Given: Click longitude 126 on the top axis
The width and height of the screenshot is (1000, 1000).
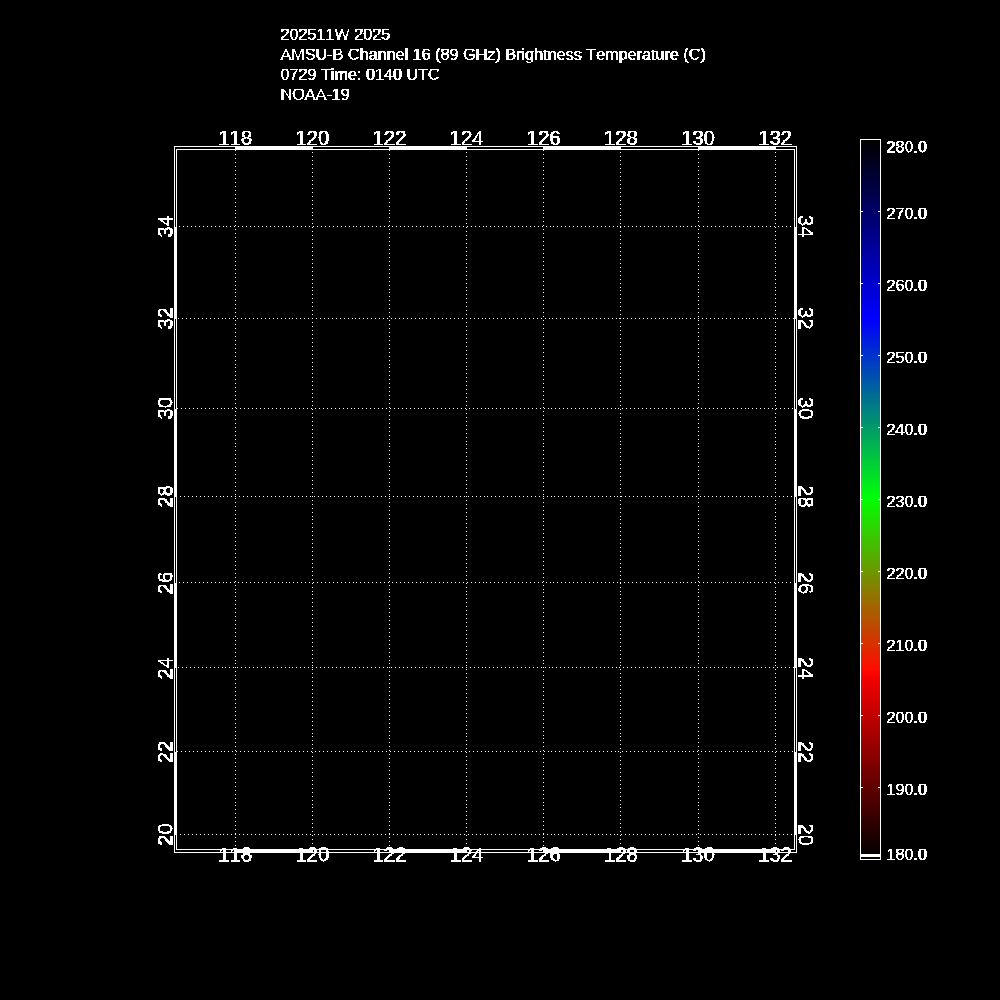Looking at the screenshot, I should [x=543, y=138].
